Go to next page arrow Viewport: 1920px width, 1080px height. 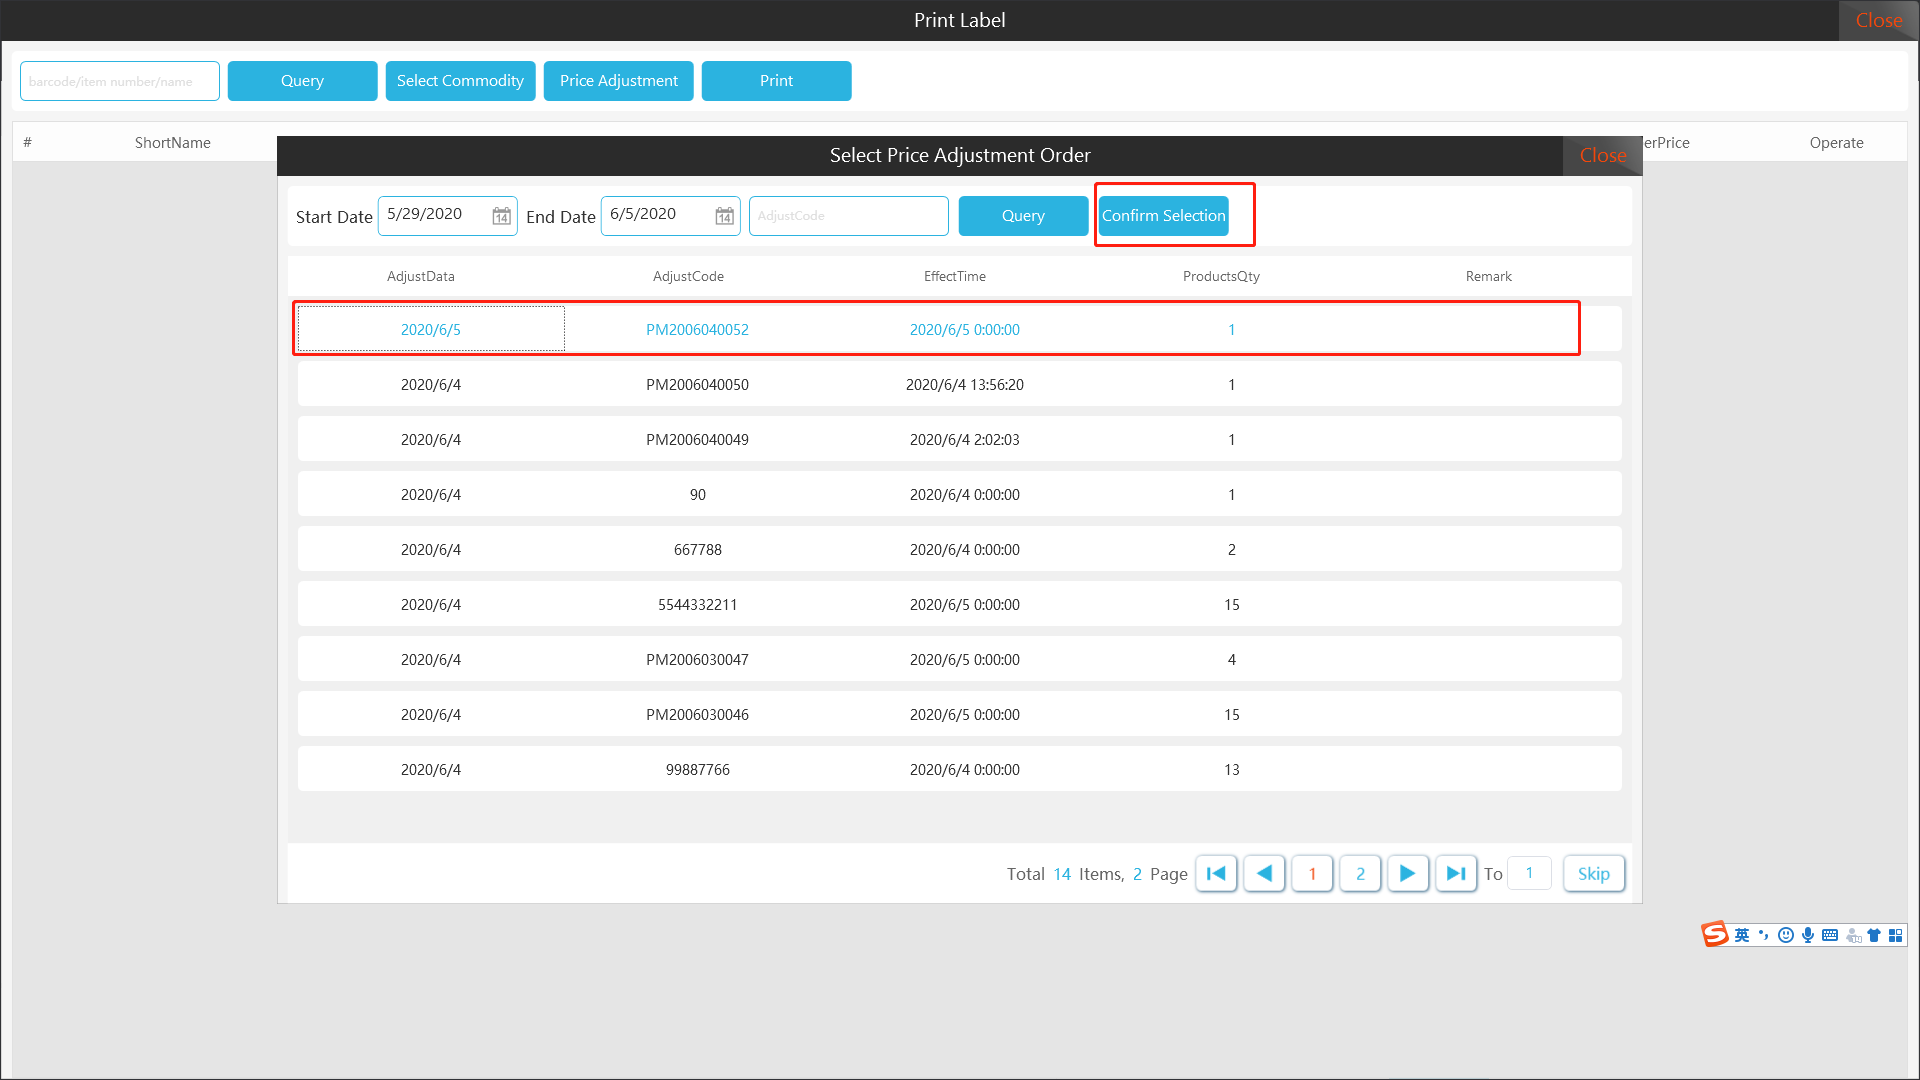tap(1407, 873)
